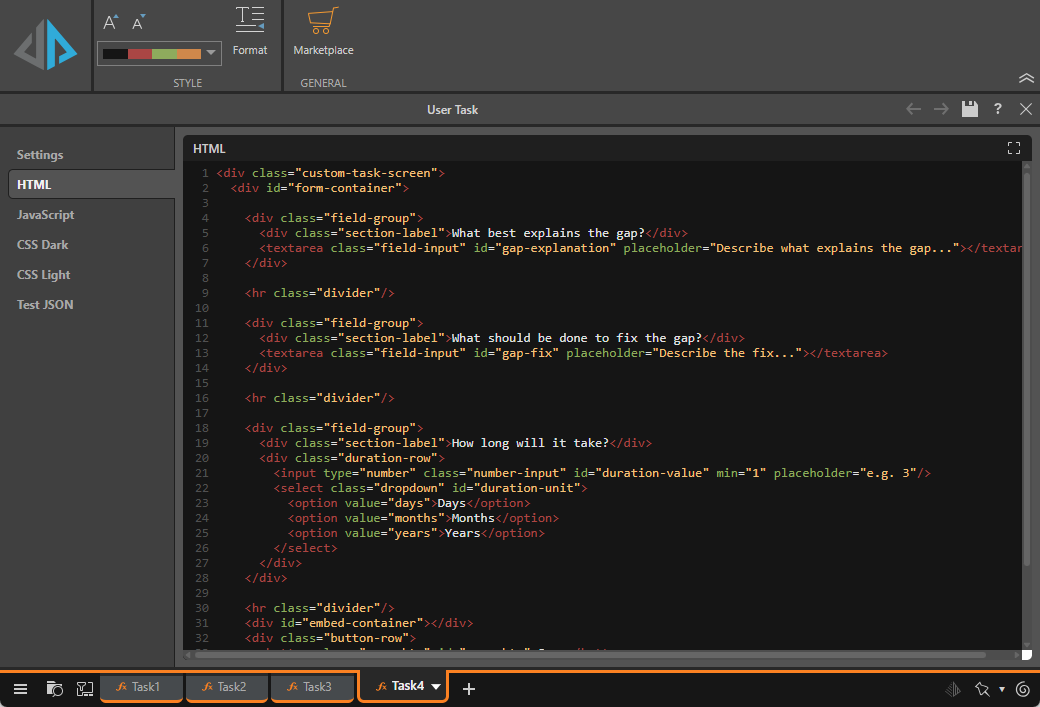The height and width of the screenshot is (707, 1040).
Task: Expand the HTML editor to fullscreen
Action: click(x=1014, y=148)
